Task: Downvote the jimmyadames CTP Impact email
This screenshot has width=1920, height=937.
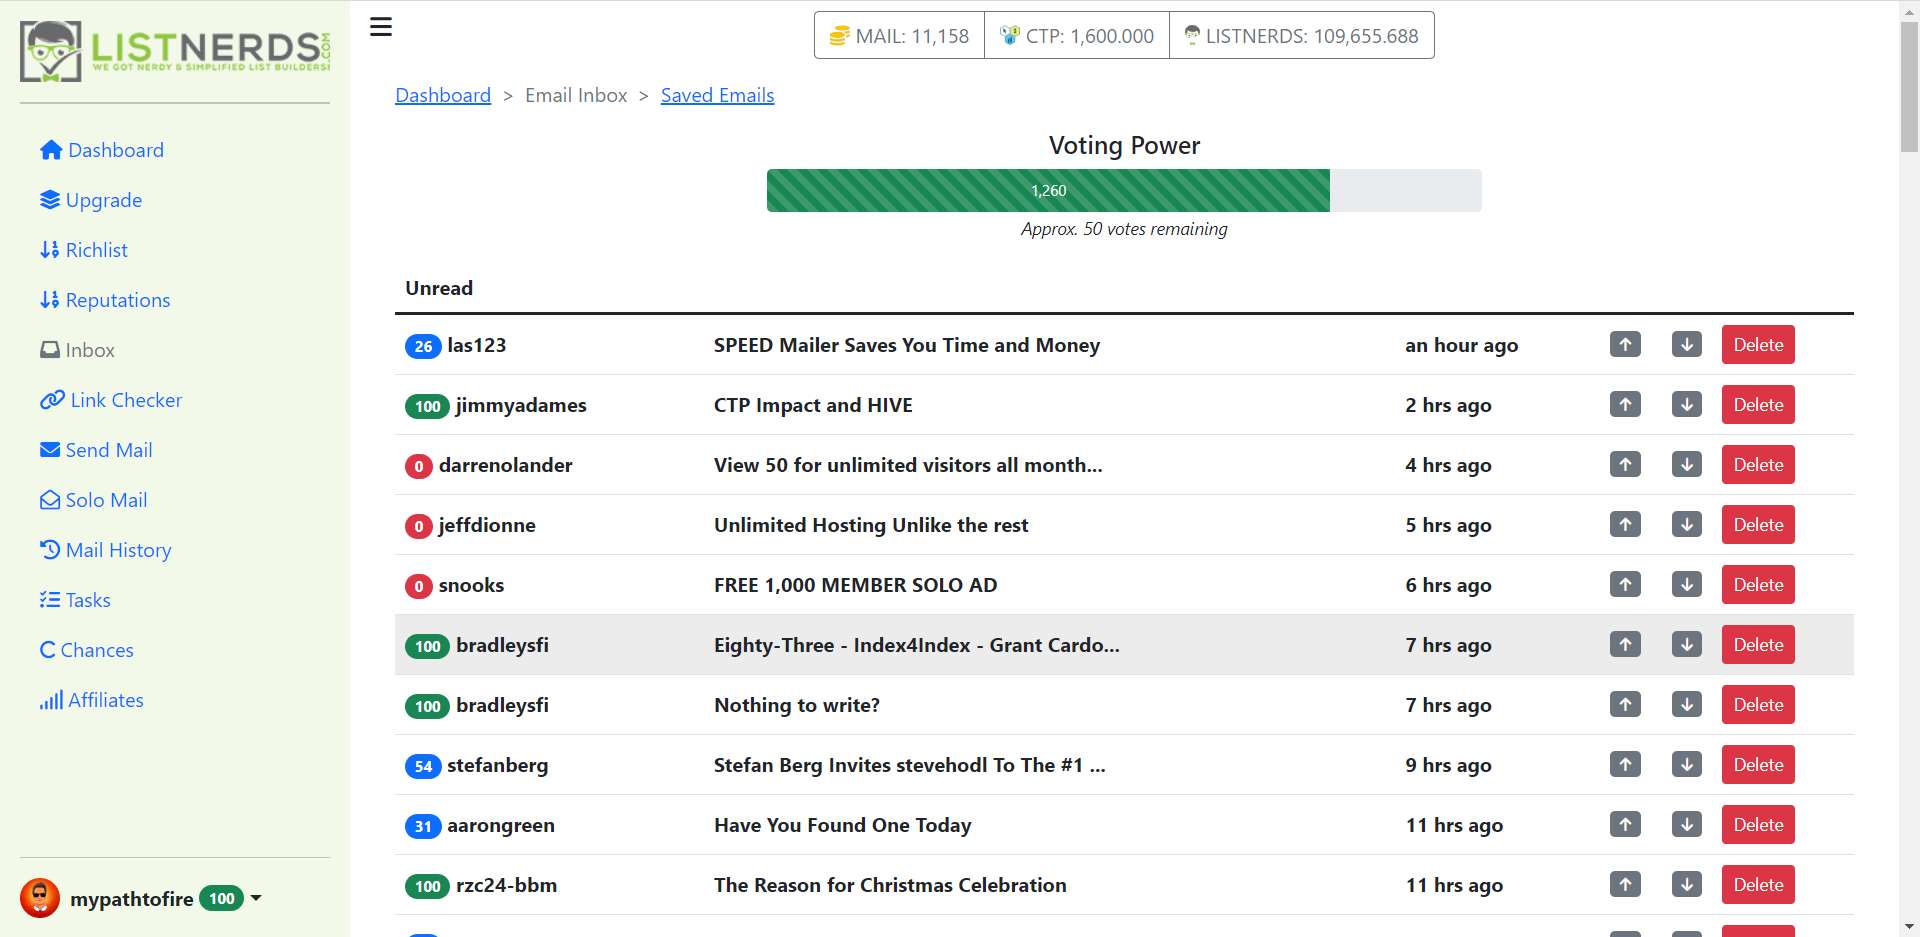Action: (1686, 404)
